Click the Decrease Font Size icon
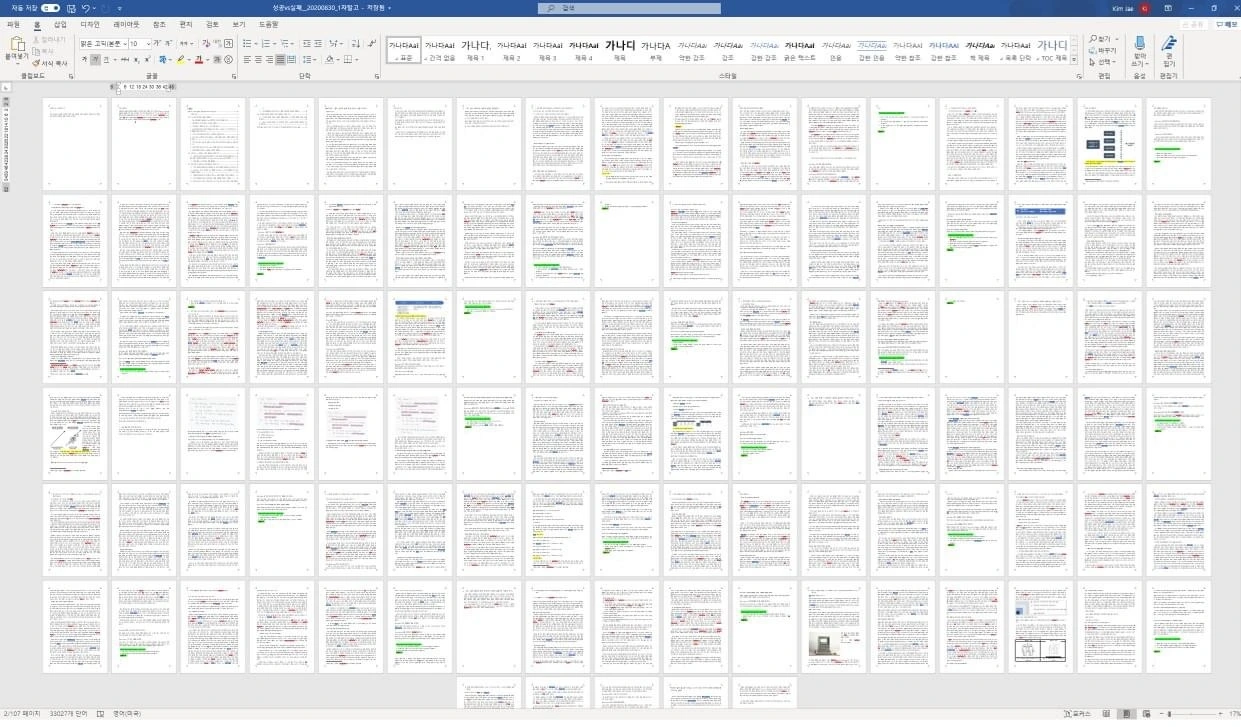The image size is (1241, 727). coord(169,44)
